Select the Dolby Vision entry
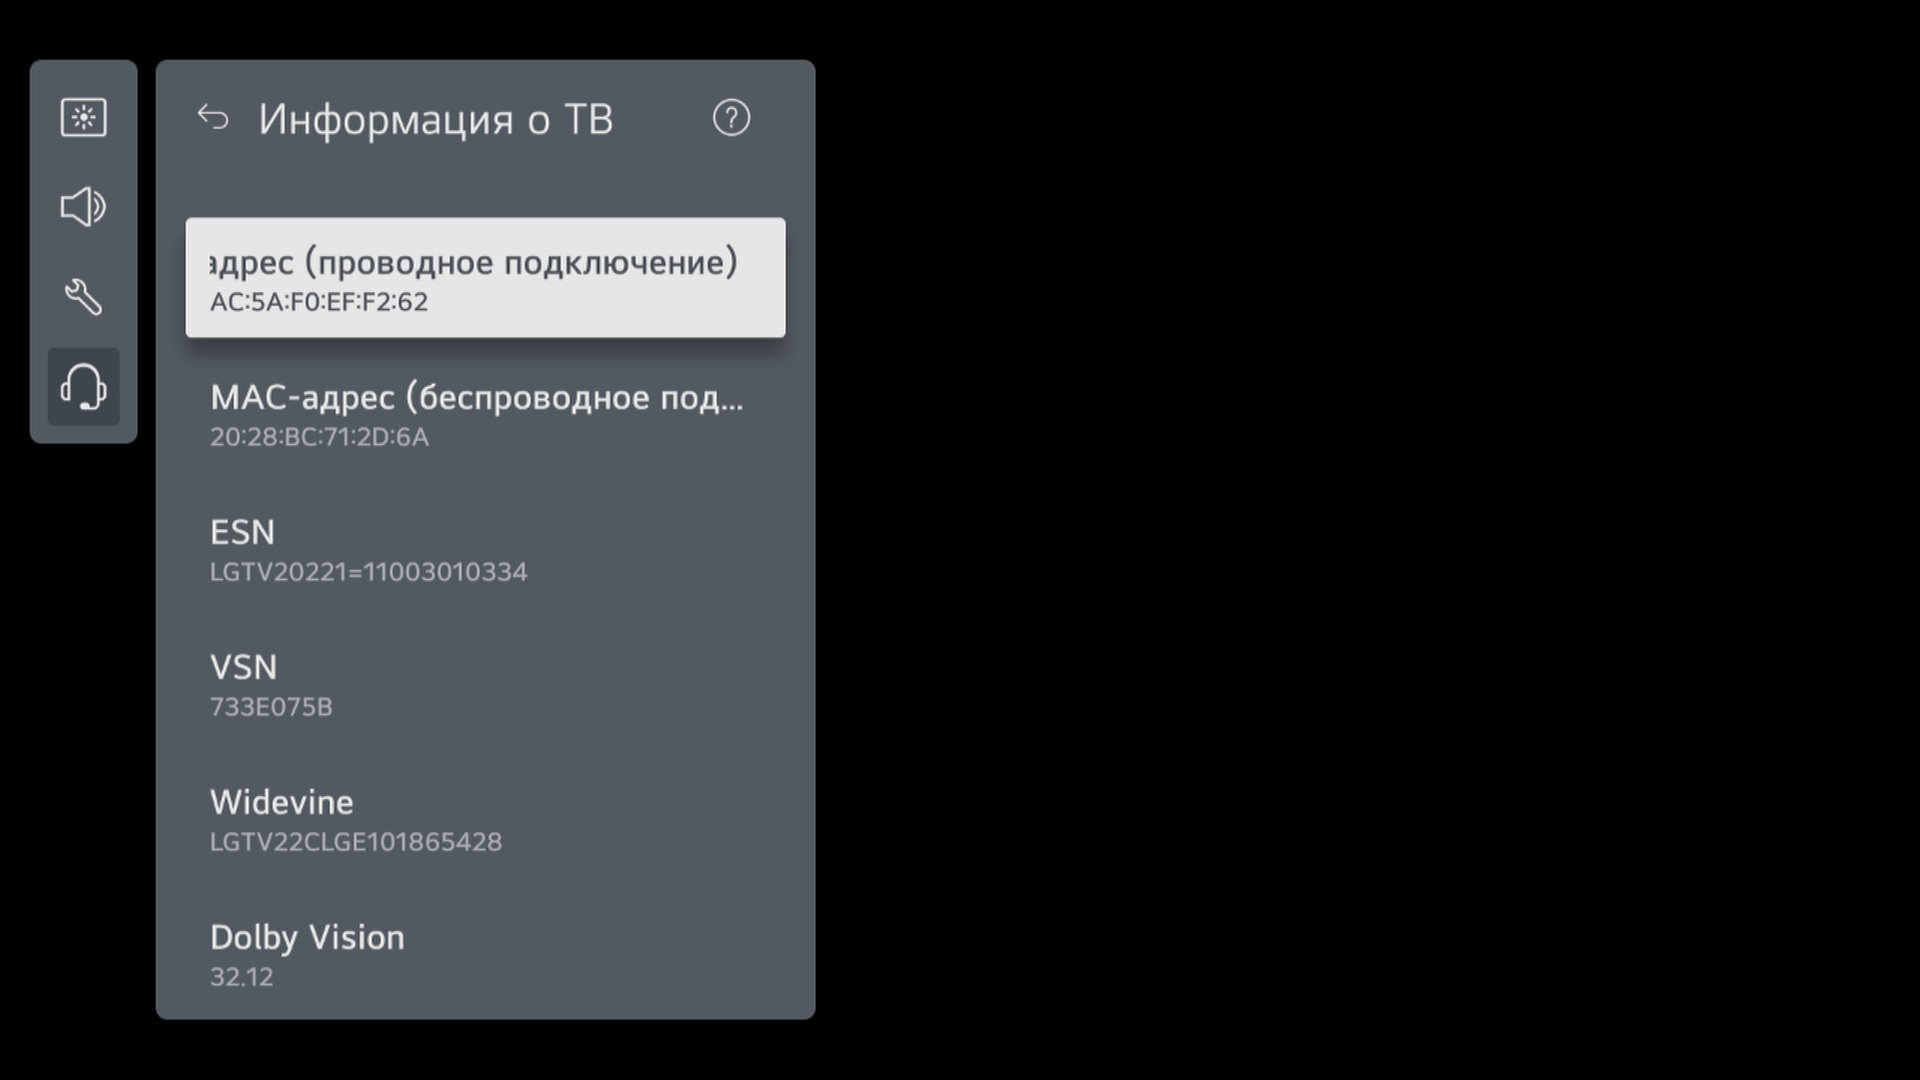The height and width of the screenshot is (1080, 1920). (485, 953)
